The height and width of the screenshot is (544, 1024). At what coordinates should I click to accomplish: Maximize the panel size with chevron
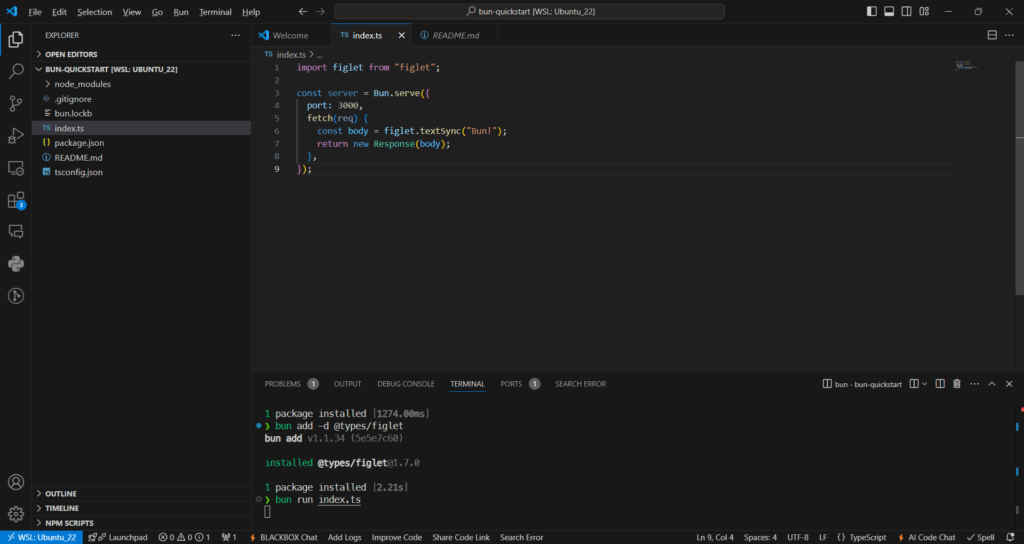[x=991, y=384]
